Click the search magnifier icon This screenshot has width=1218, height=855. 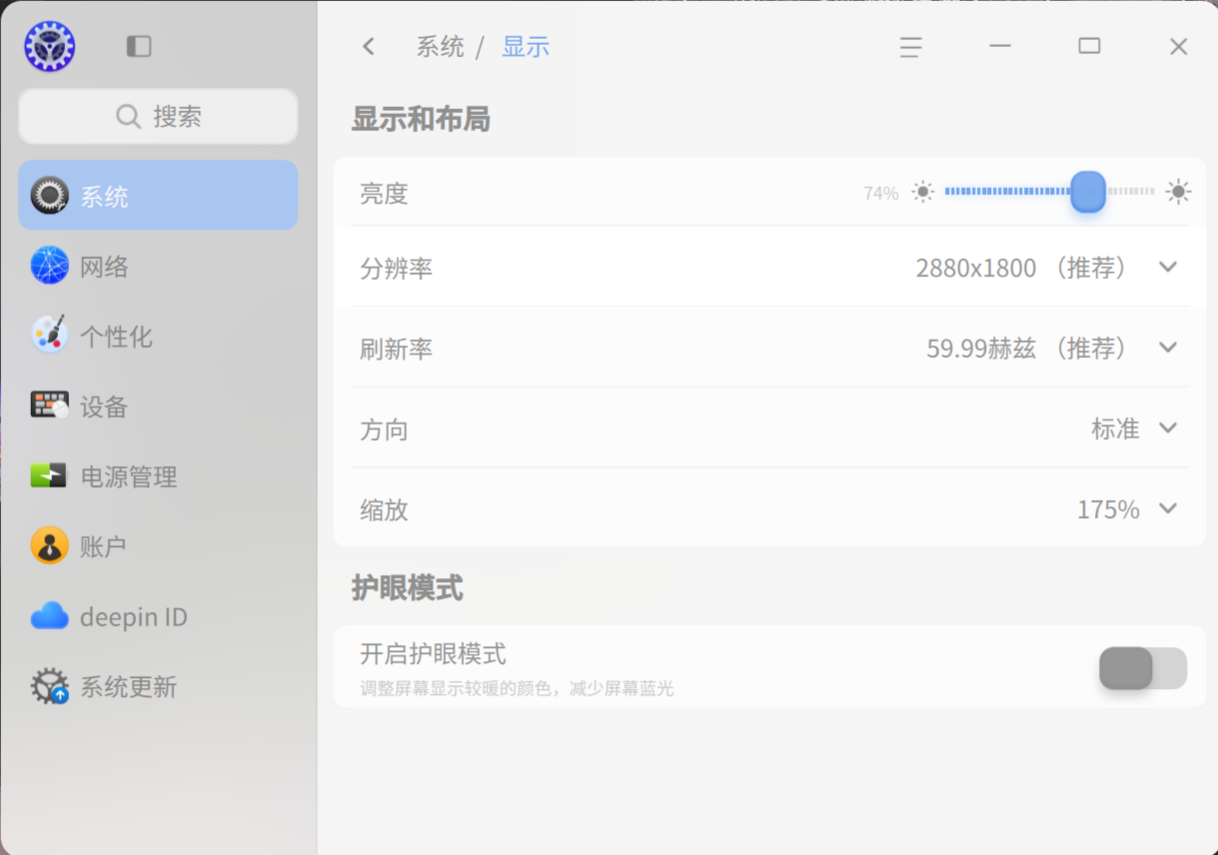(128, 116)
